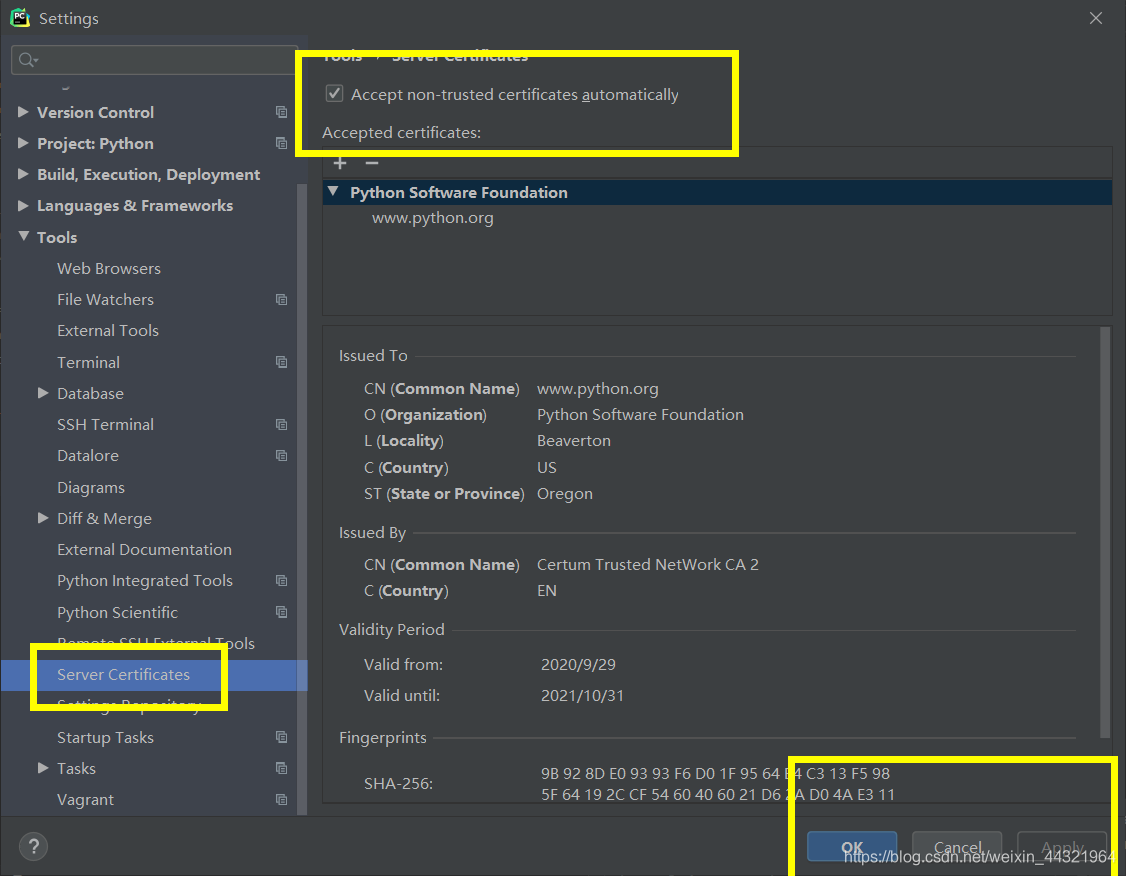Open Startup Tasks settings

[x=106, y=737]
